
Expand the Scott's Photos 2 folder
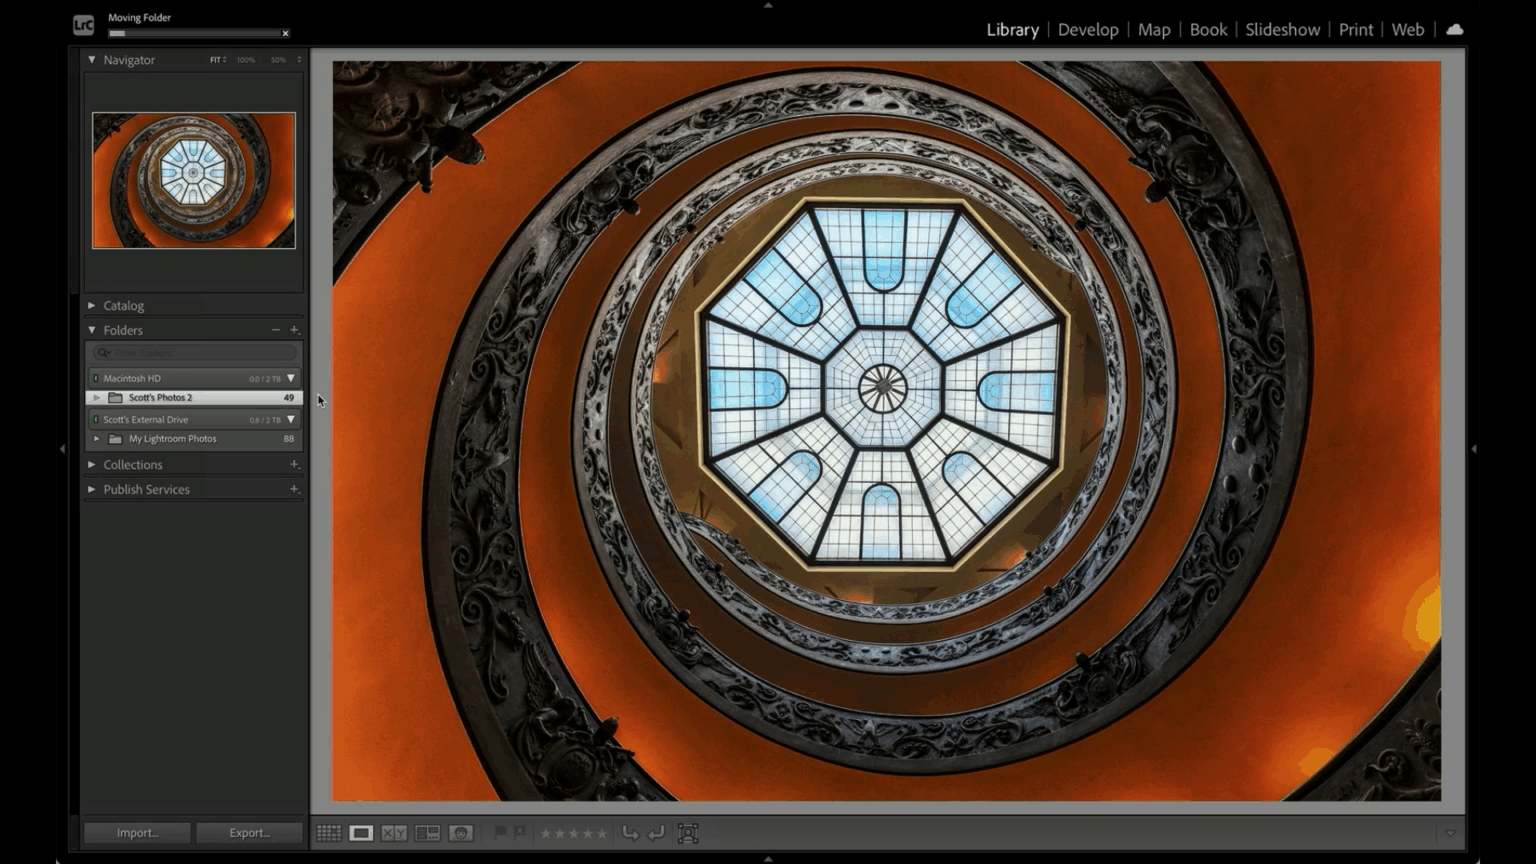click(96, 397)
